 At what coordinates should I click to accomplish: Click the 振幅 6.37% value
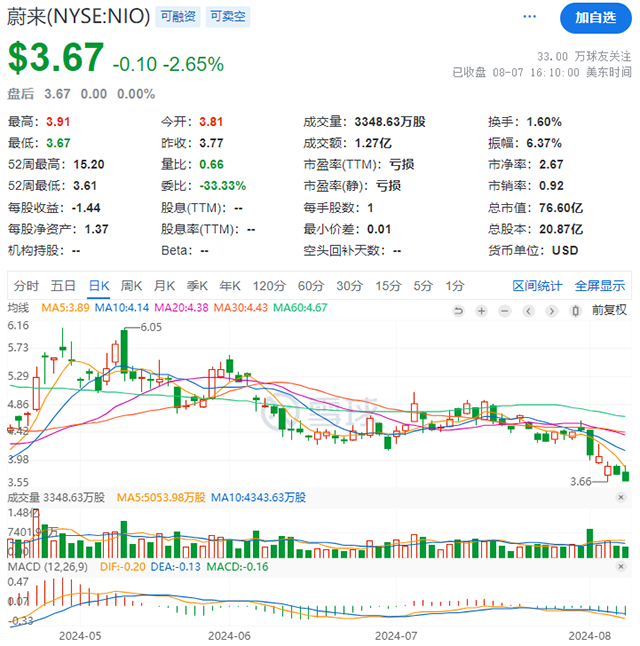(x=544, y=143)
